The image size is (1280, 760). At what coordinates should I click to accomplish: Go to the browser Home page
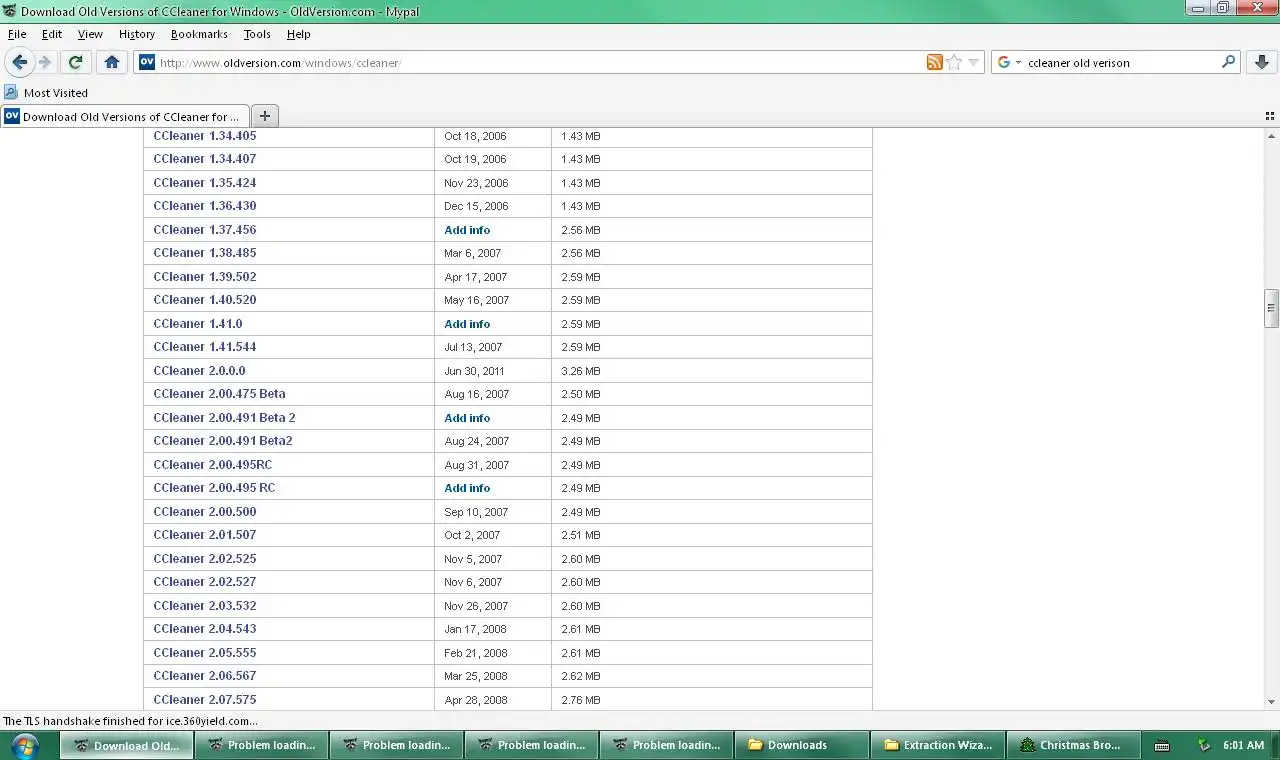(112, 62)
